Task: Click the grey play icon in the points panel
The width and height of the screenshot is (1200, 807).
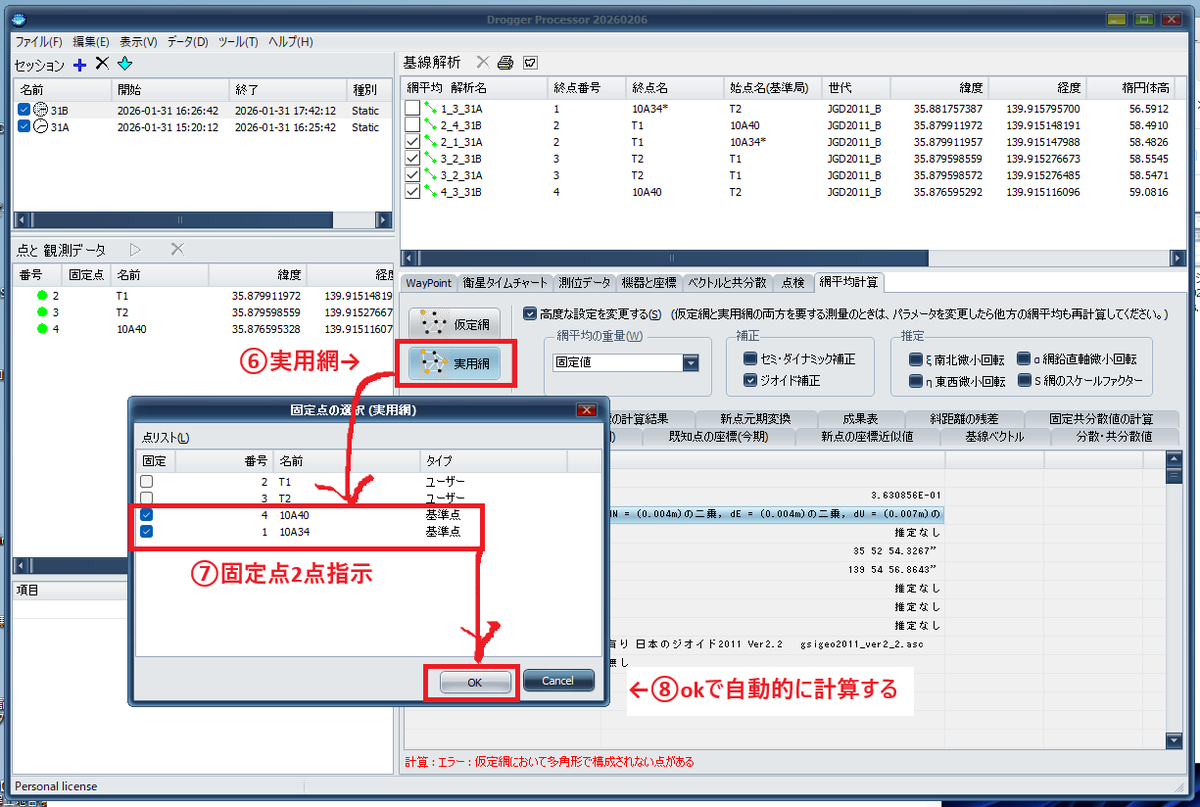Action: click(136, 249)
